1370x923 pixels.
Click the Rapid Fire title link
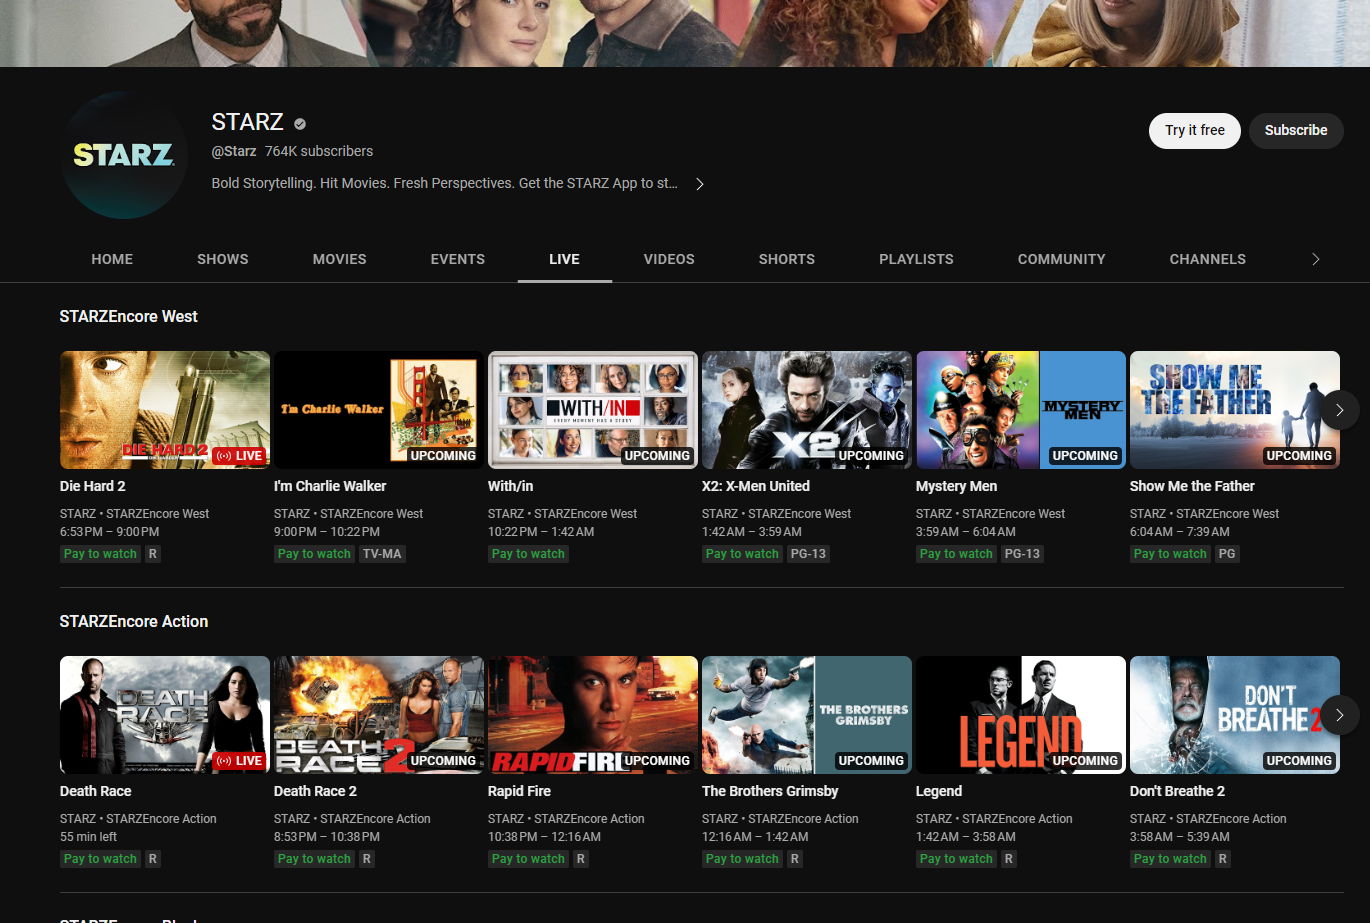[x=520, y=791]
